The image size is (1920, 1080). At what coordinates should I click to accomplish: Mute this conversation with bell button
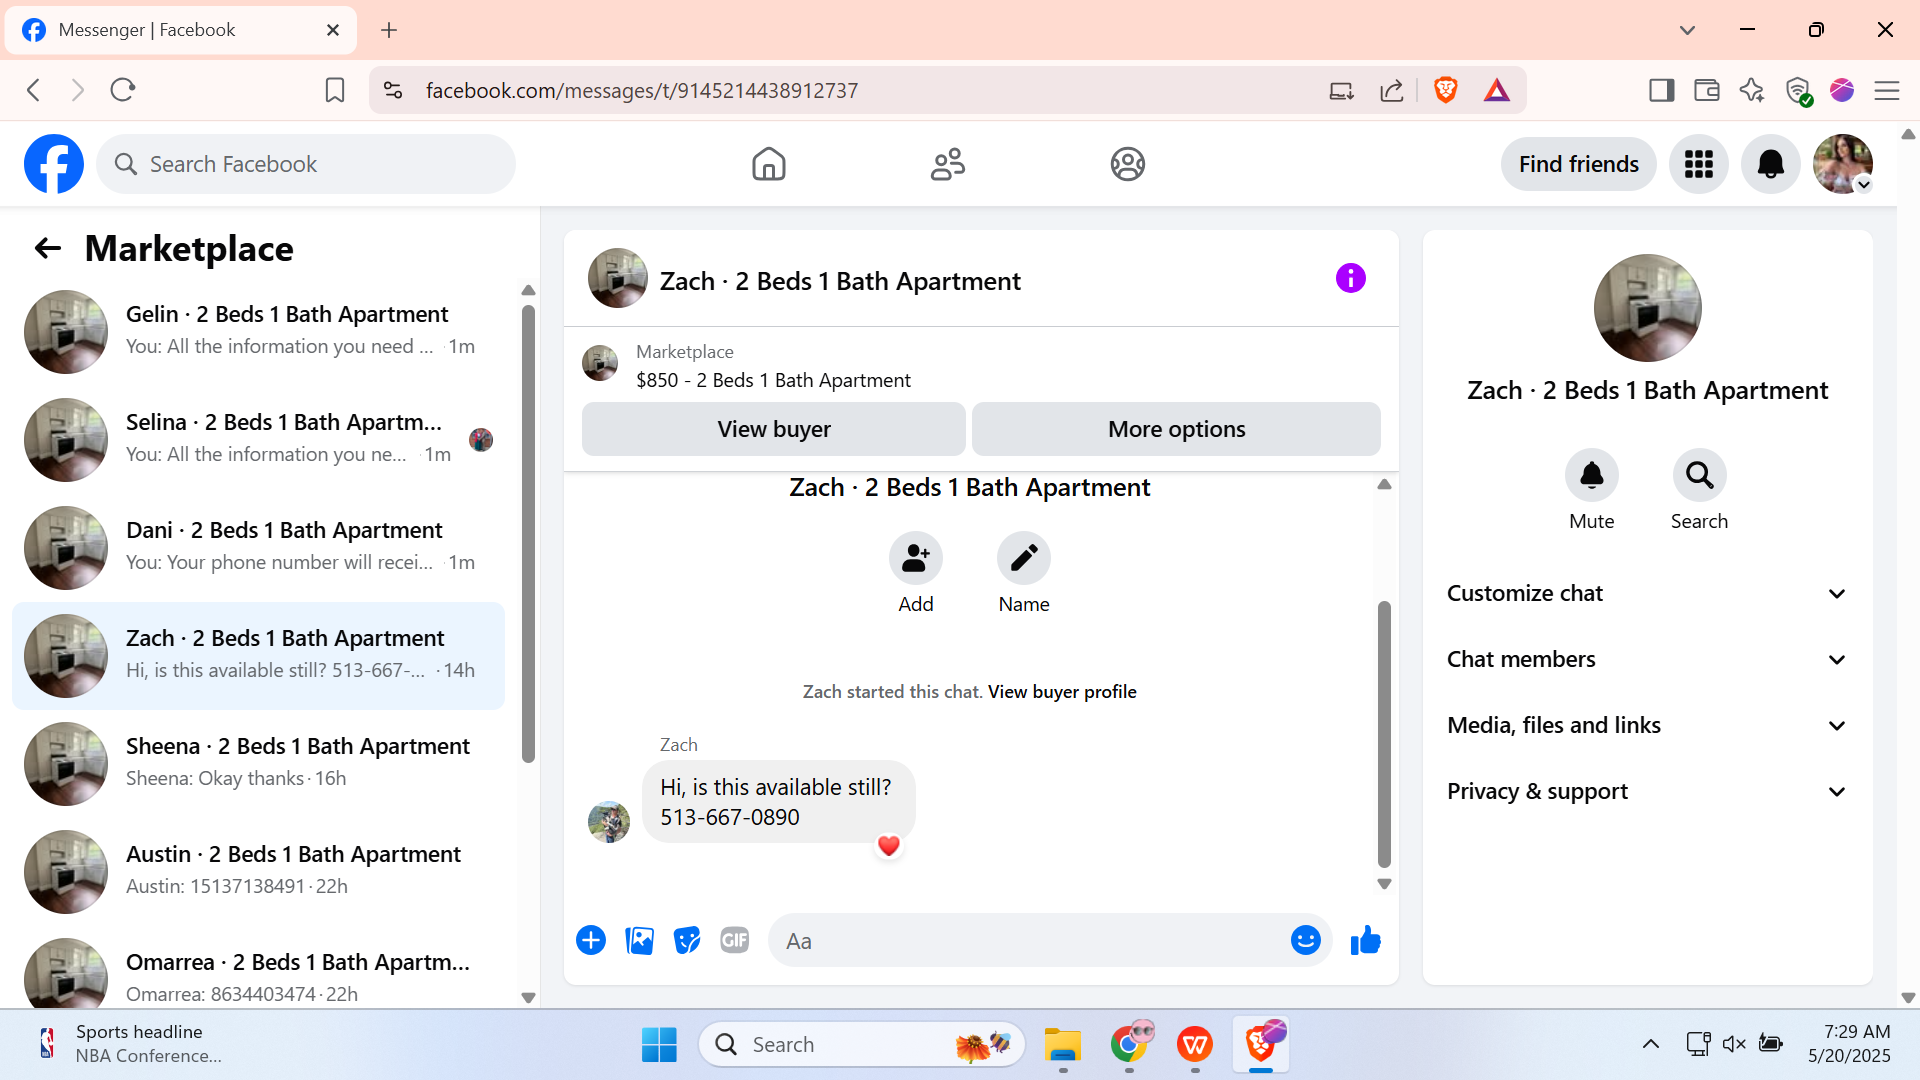tap(1591, 476)
